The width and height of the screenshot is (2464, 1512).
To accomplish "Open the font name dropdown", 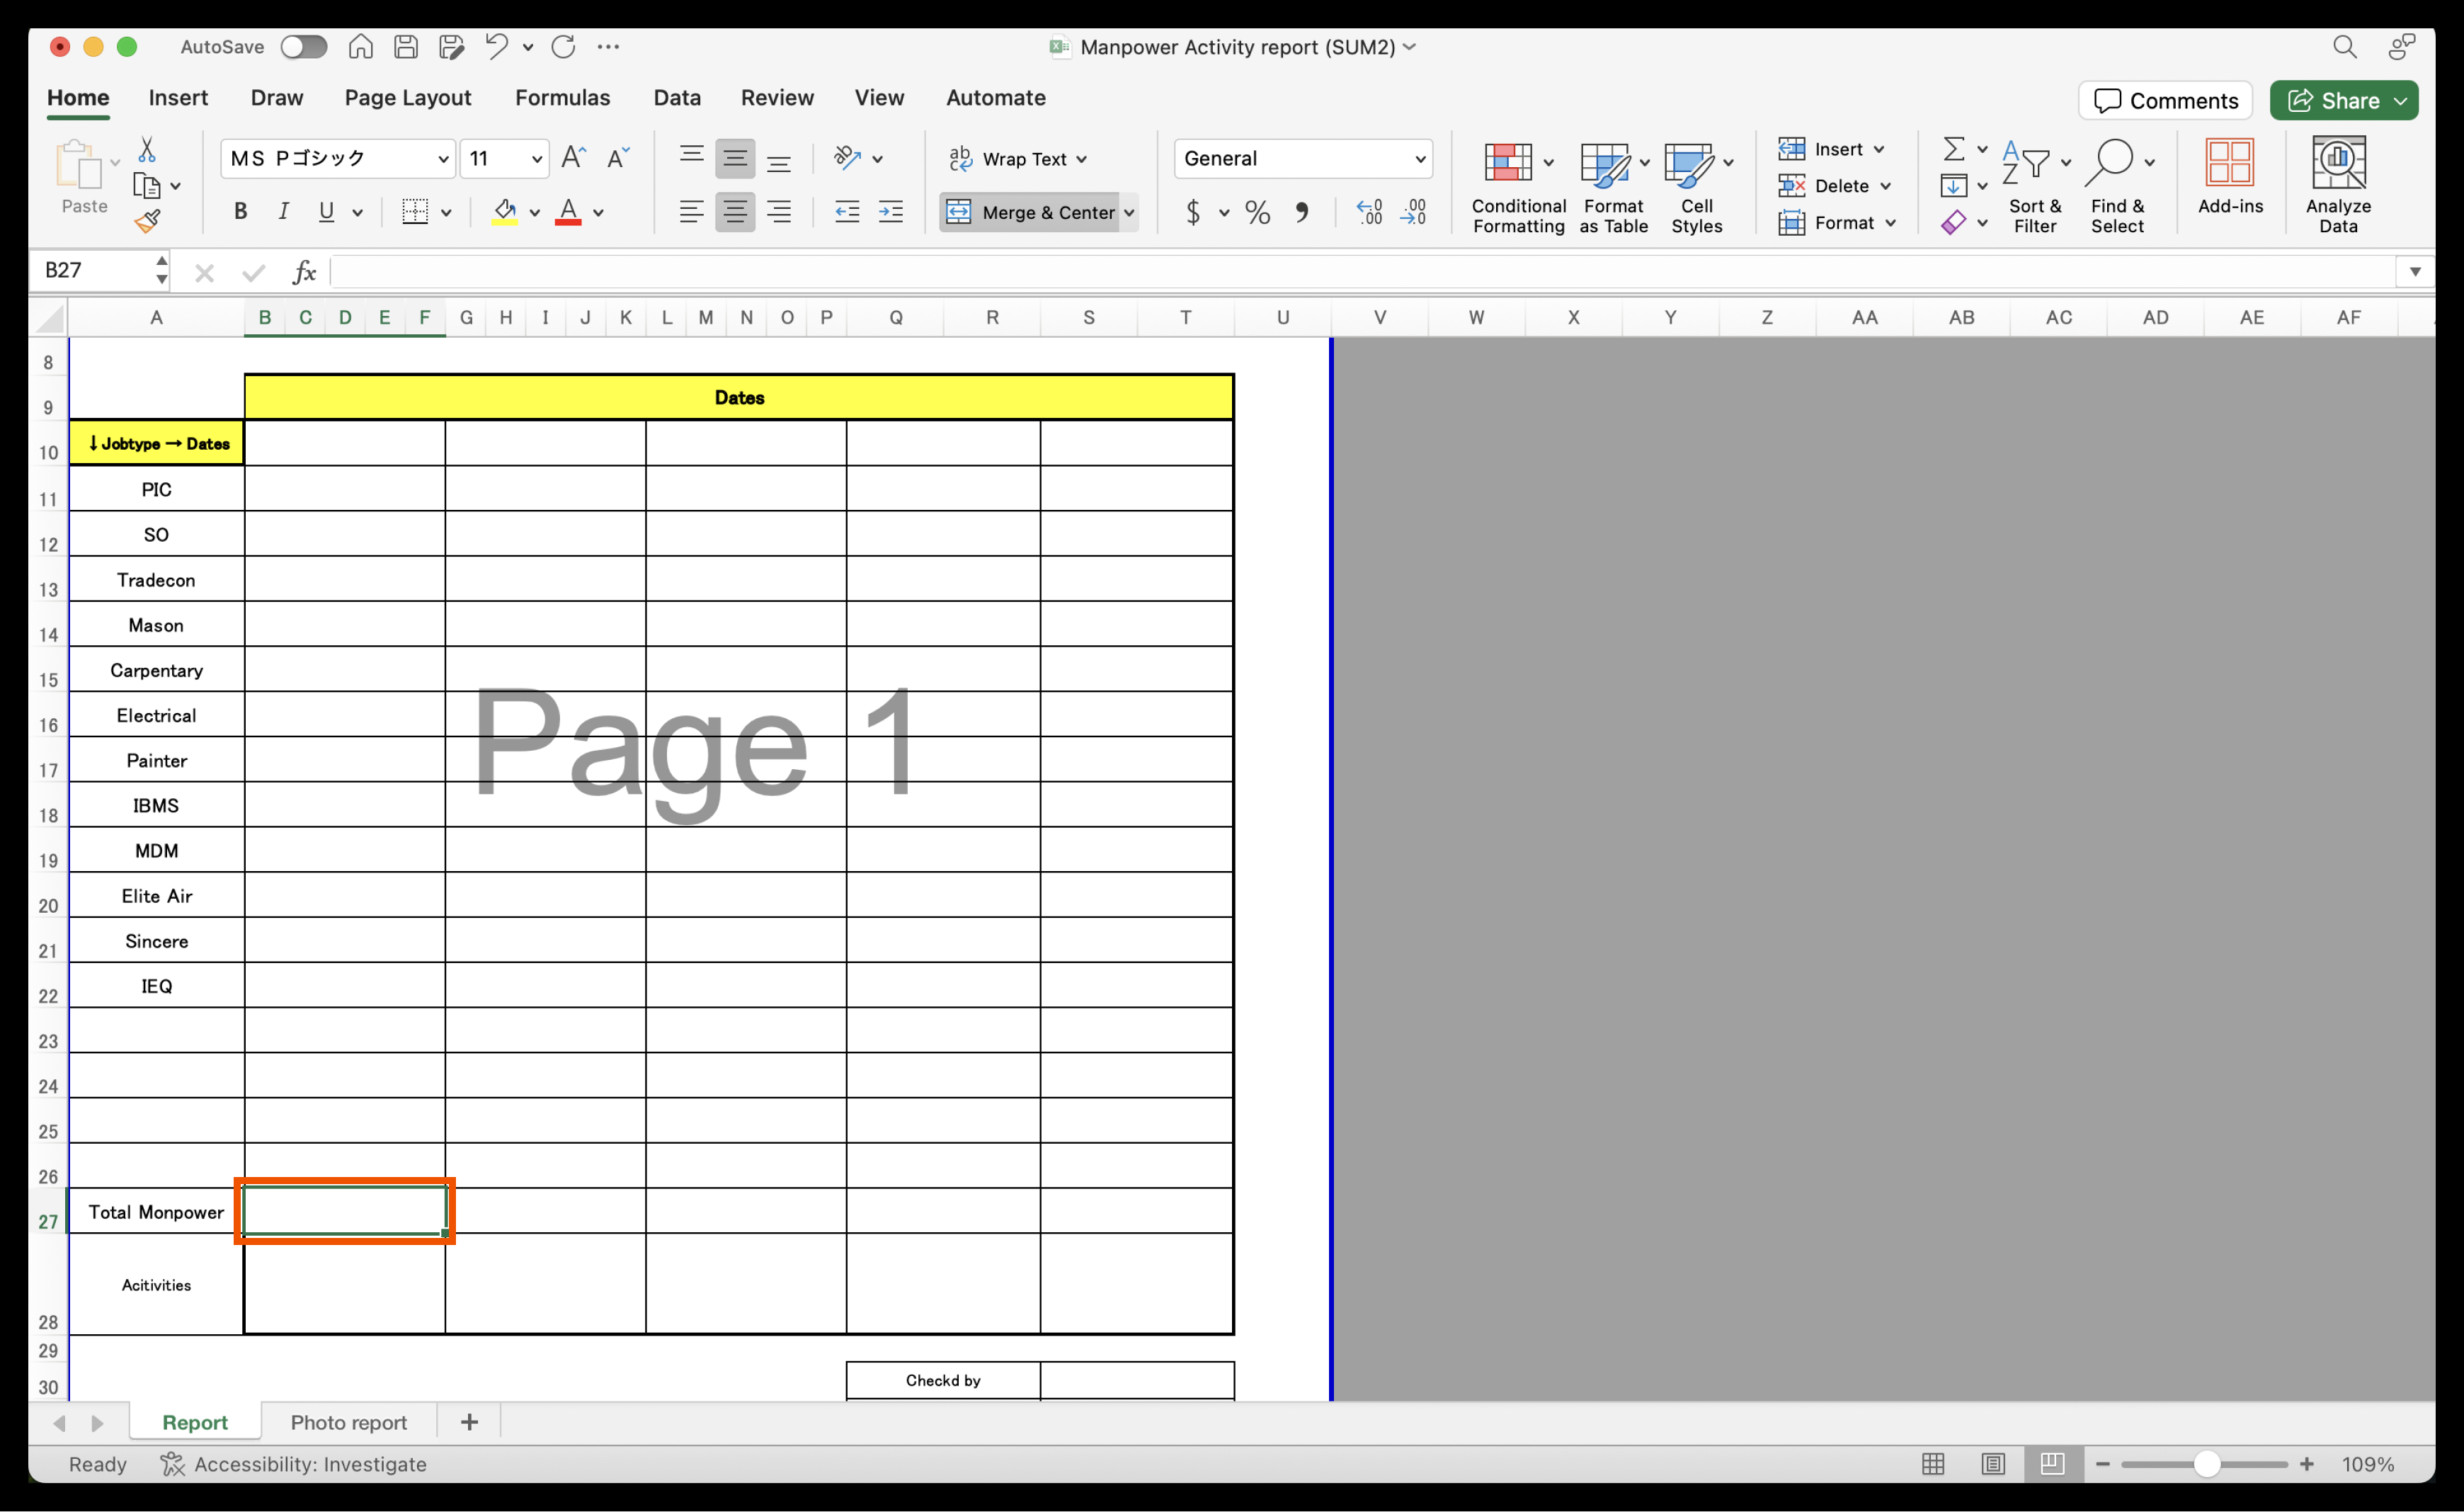I will click(x=442, y=159).
